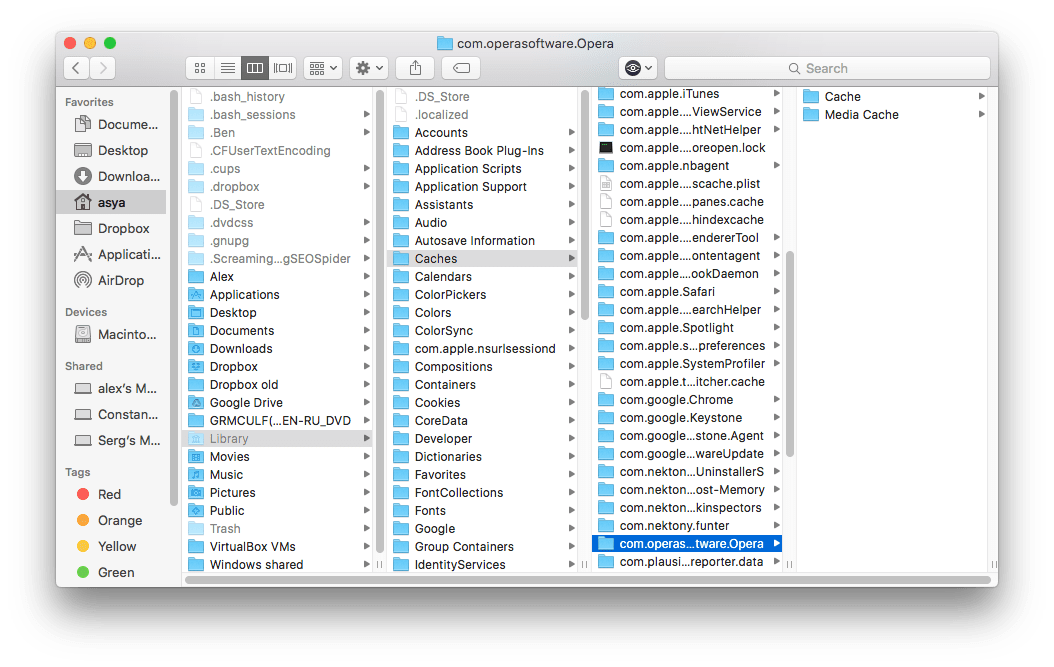Select the Accounts folder
The height and width of the screenshot is (667, 1054).
pyautogui.click(x=483, y=133)
